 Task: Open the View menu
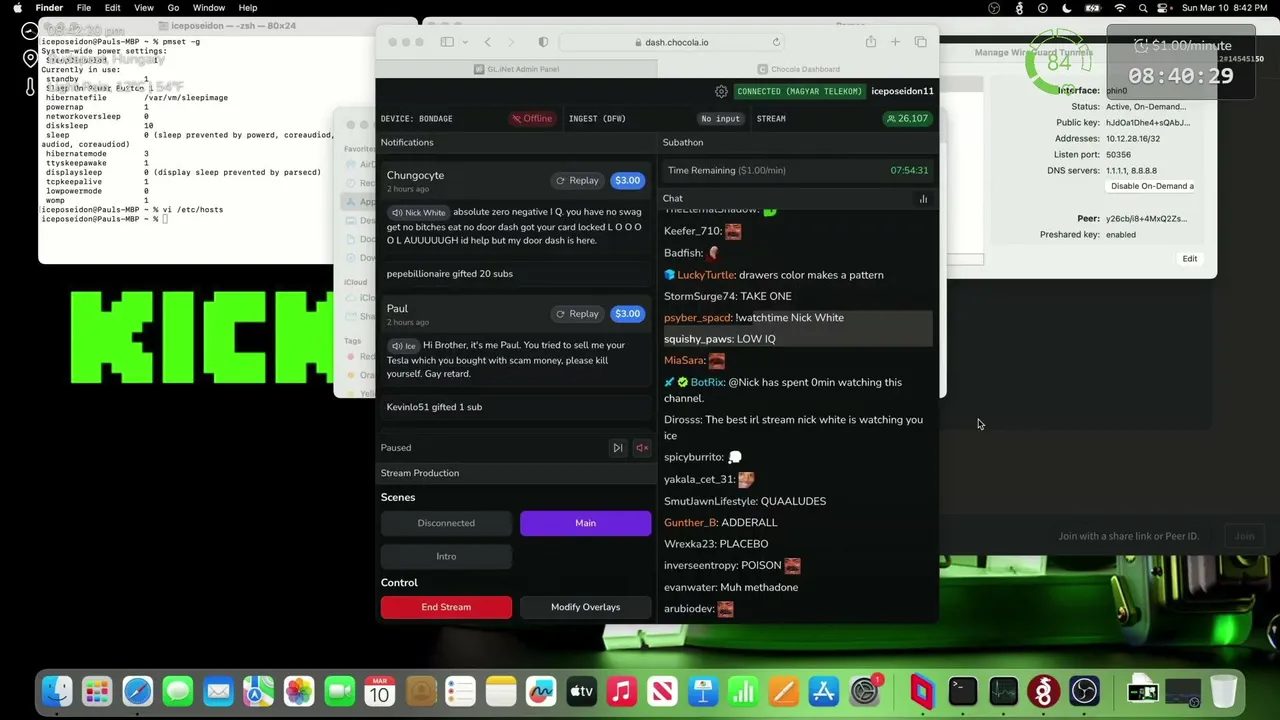(143, 8)
